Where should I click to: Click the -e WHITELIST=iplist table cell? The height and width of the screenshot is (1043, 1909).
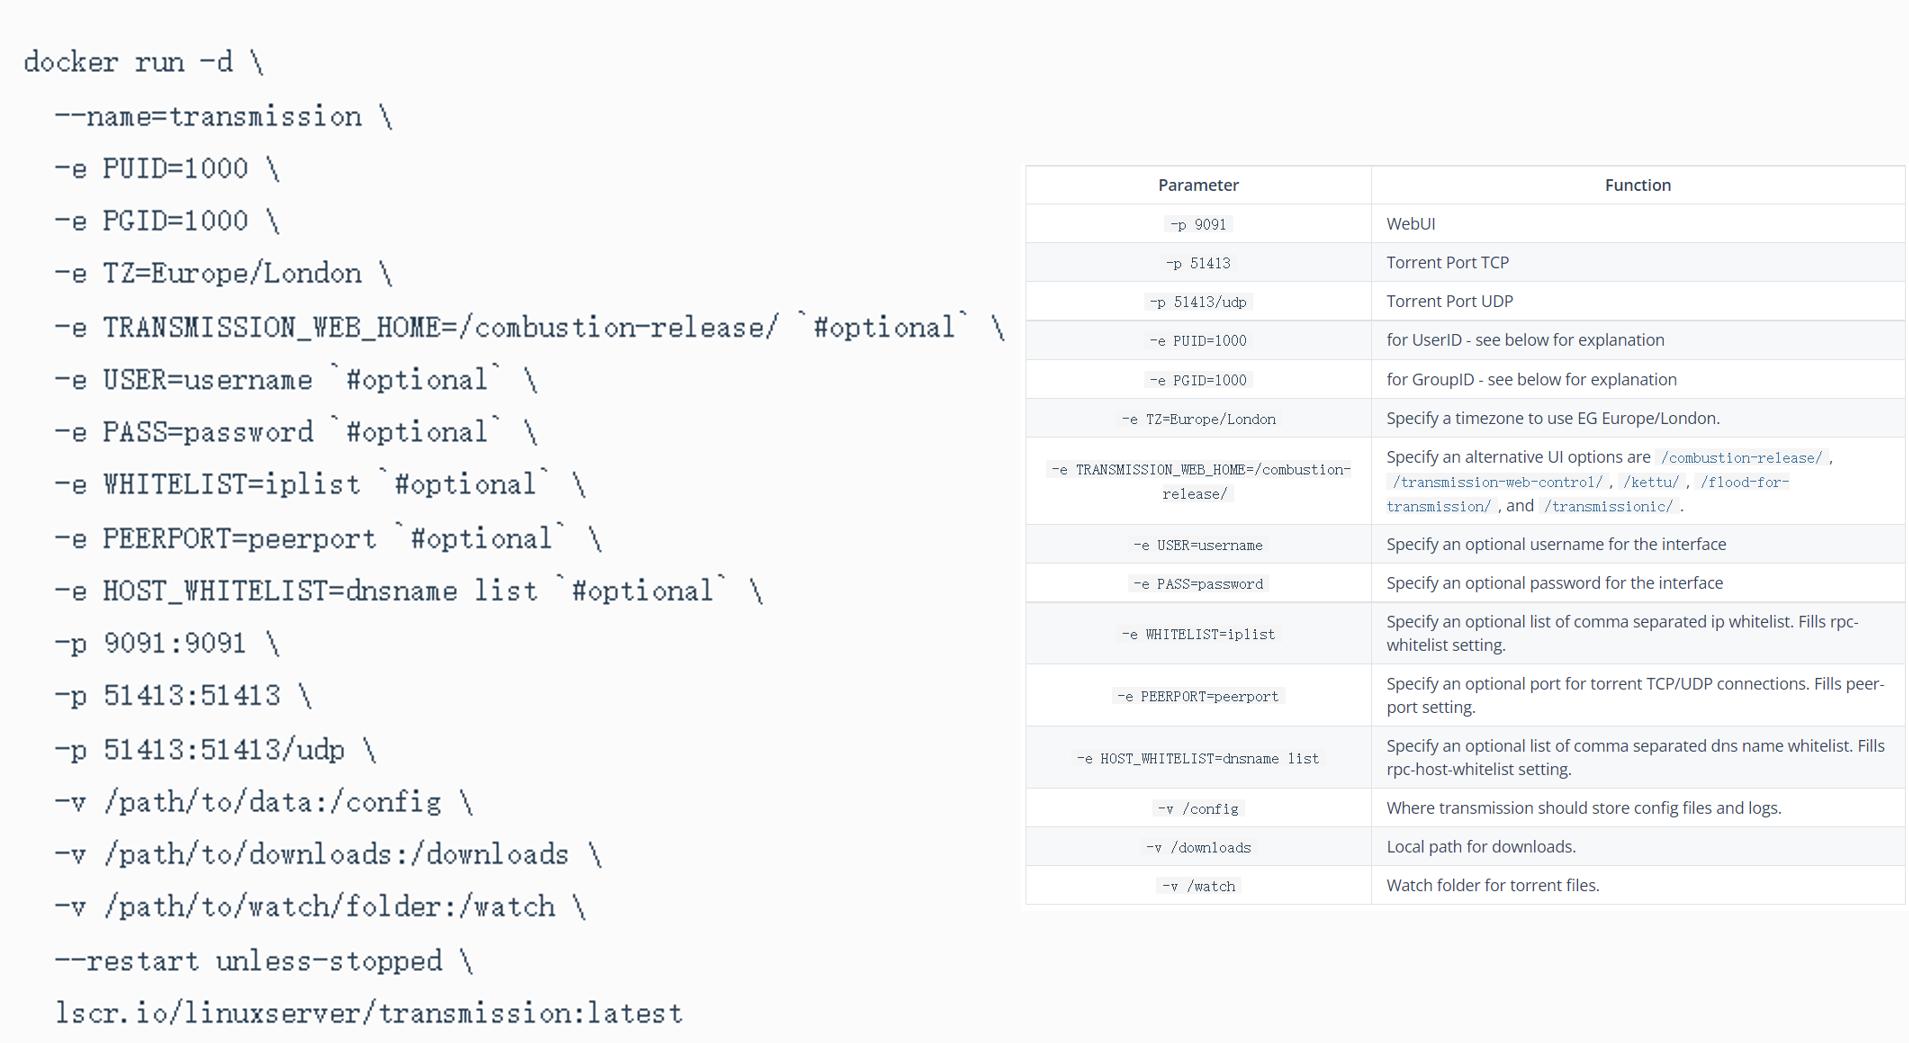coord(1198,634)
